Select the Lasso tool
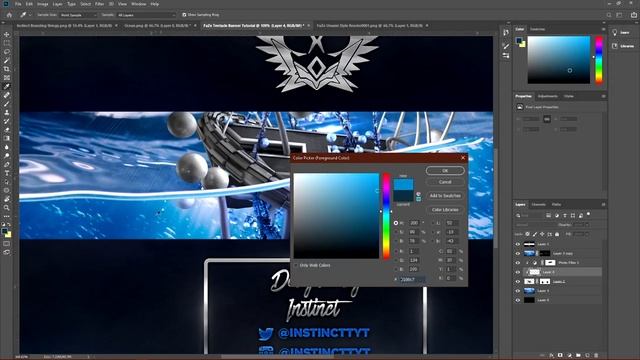The width and height of the screenshot is (640, 360). (7, 52)
